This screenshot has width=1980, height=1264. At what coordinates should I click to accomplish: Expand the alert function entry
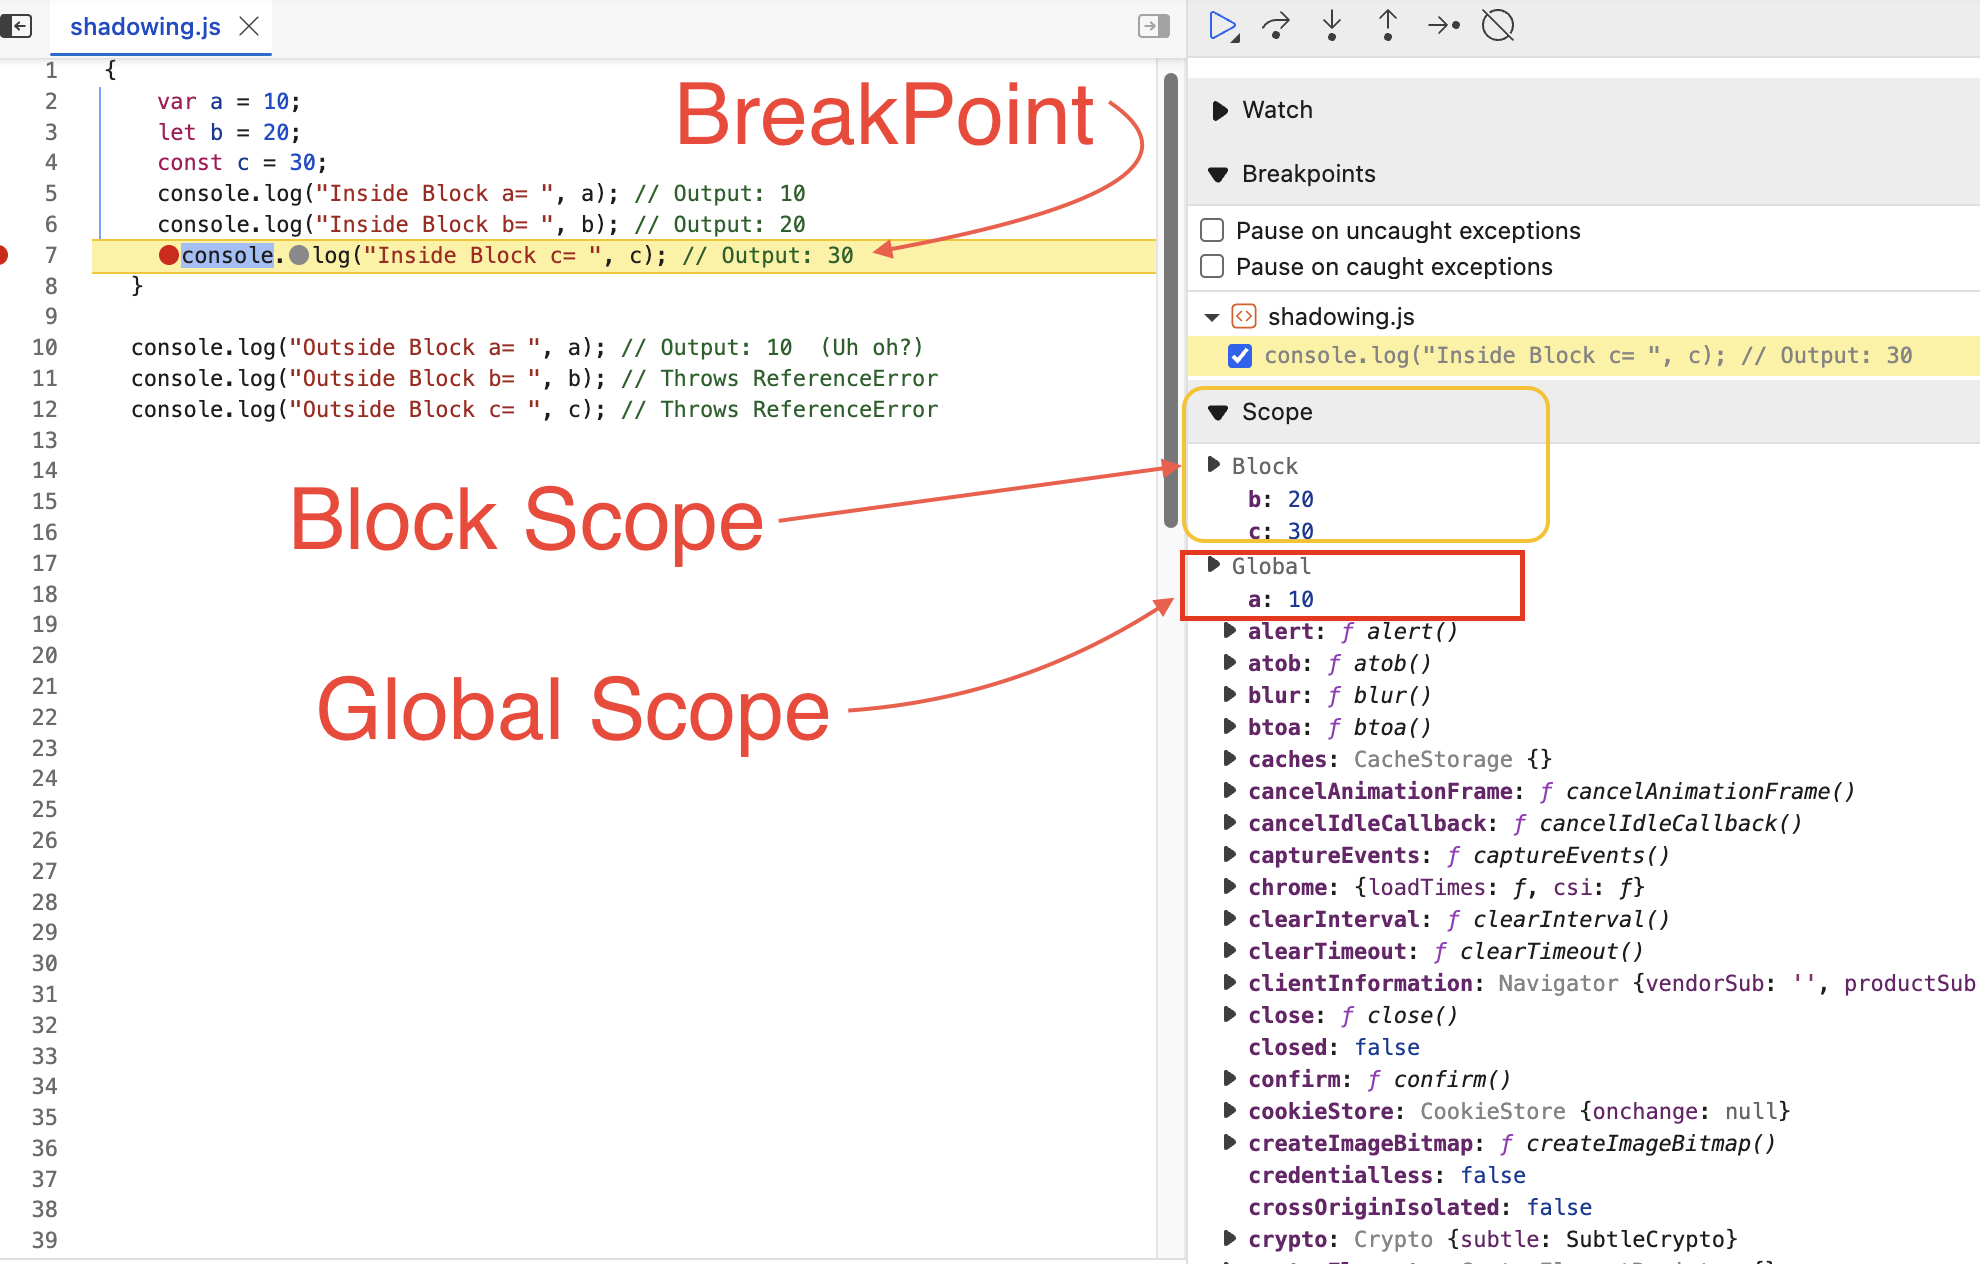pyautogui.click(x=1229, y=630)
